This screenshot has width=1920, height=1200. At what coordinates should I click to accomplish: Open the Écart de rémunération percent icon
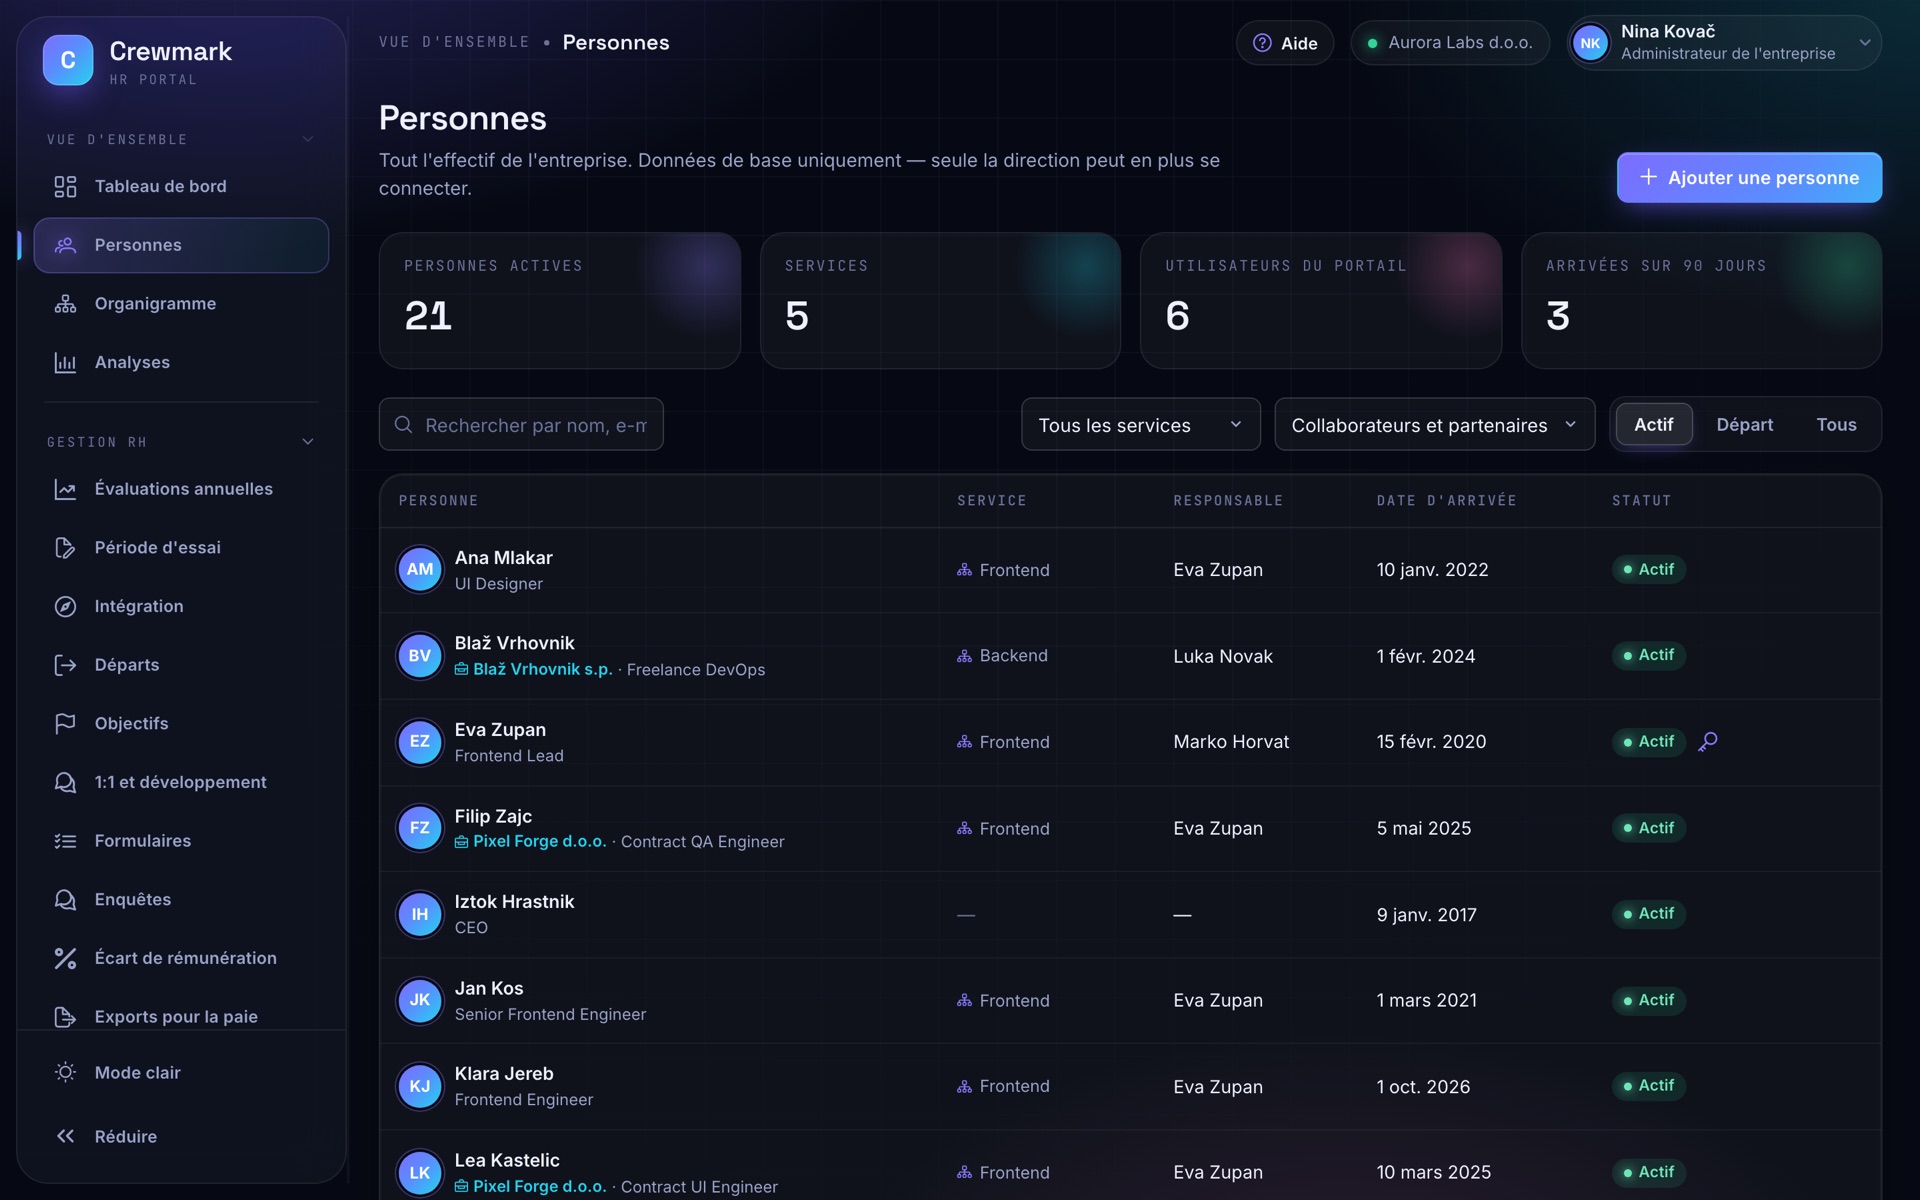[65, 959]
